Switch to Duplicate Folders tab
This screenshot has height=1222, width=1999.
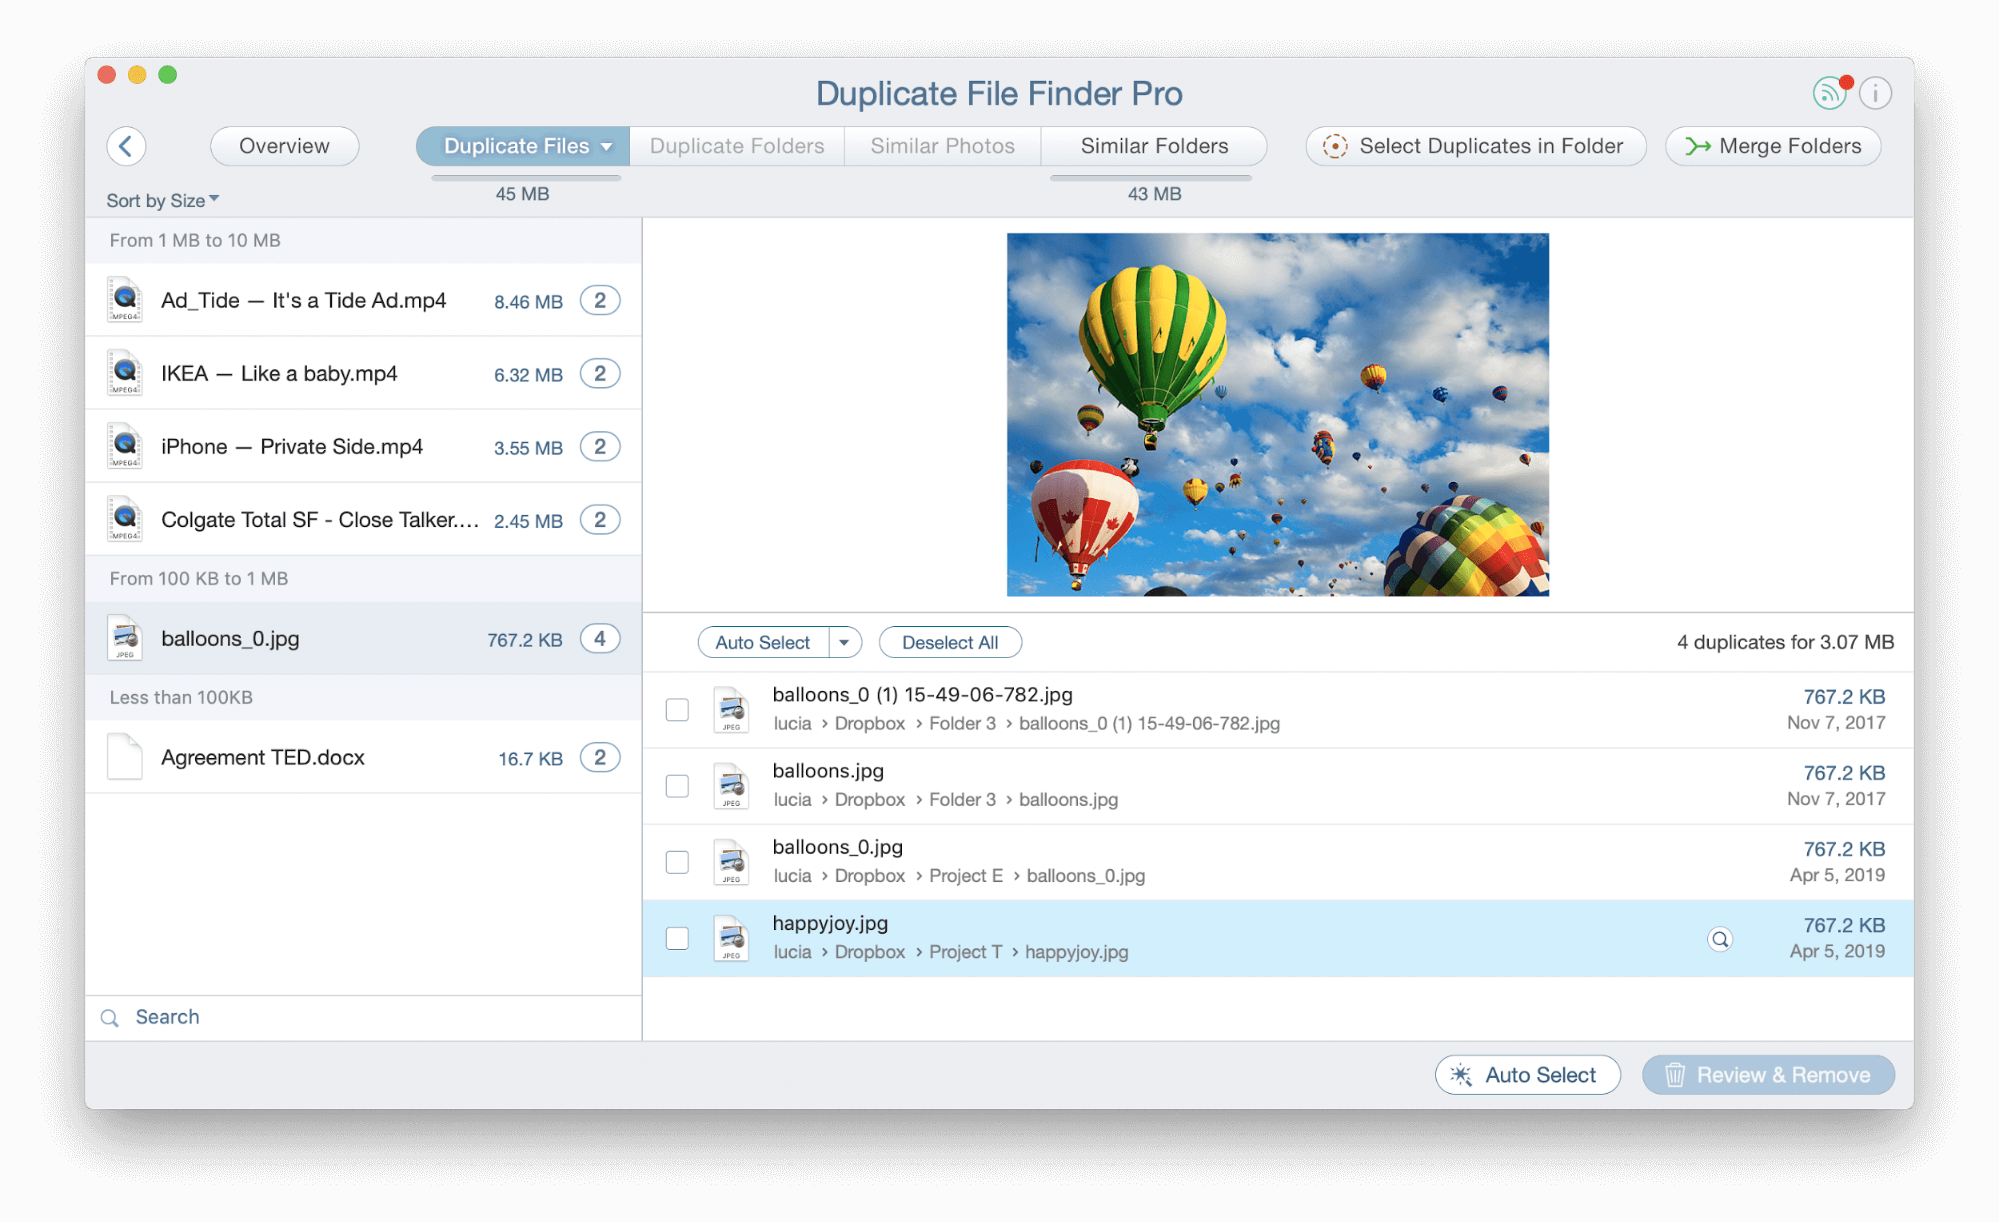735,144
